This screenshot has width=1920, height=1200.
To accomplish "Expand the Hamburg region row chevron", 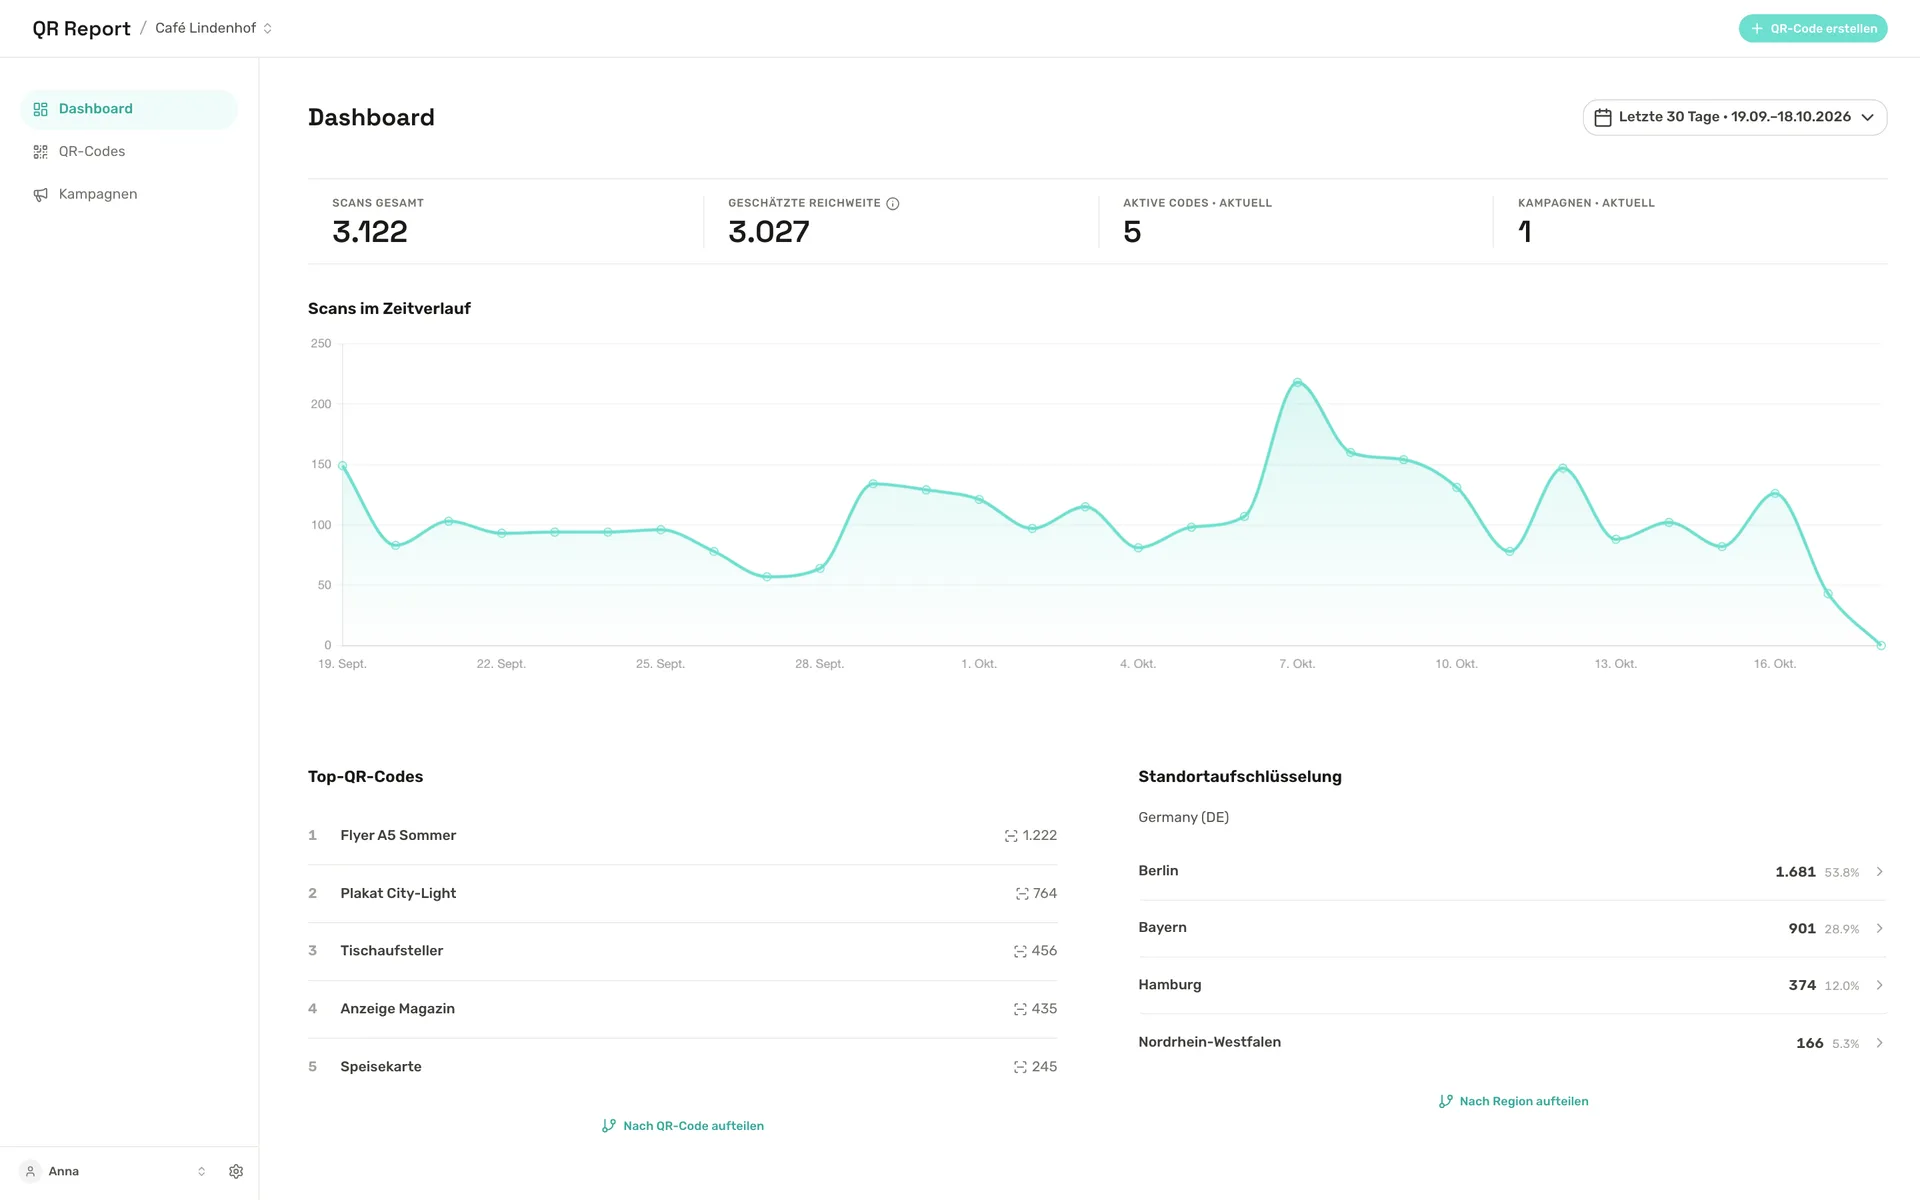I will (x=1879, y=985).
